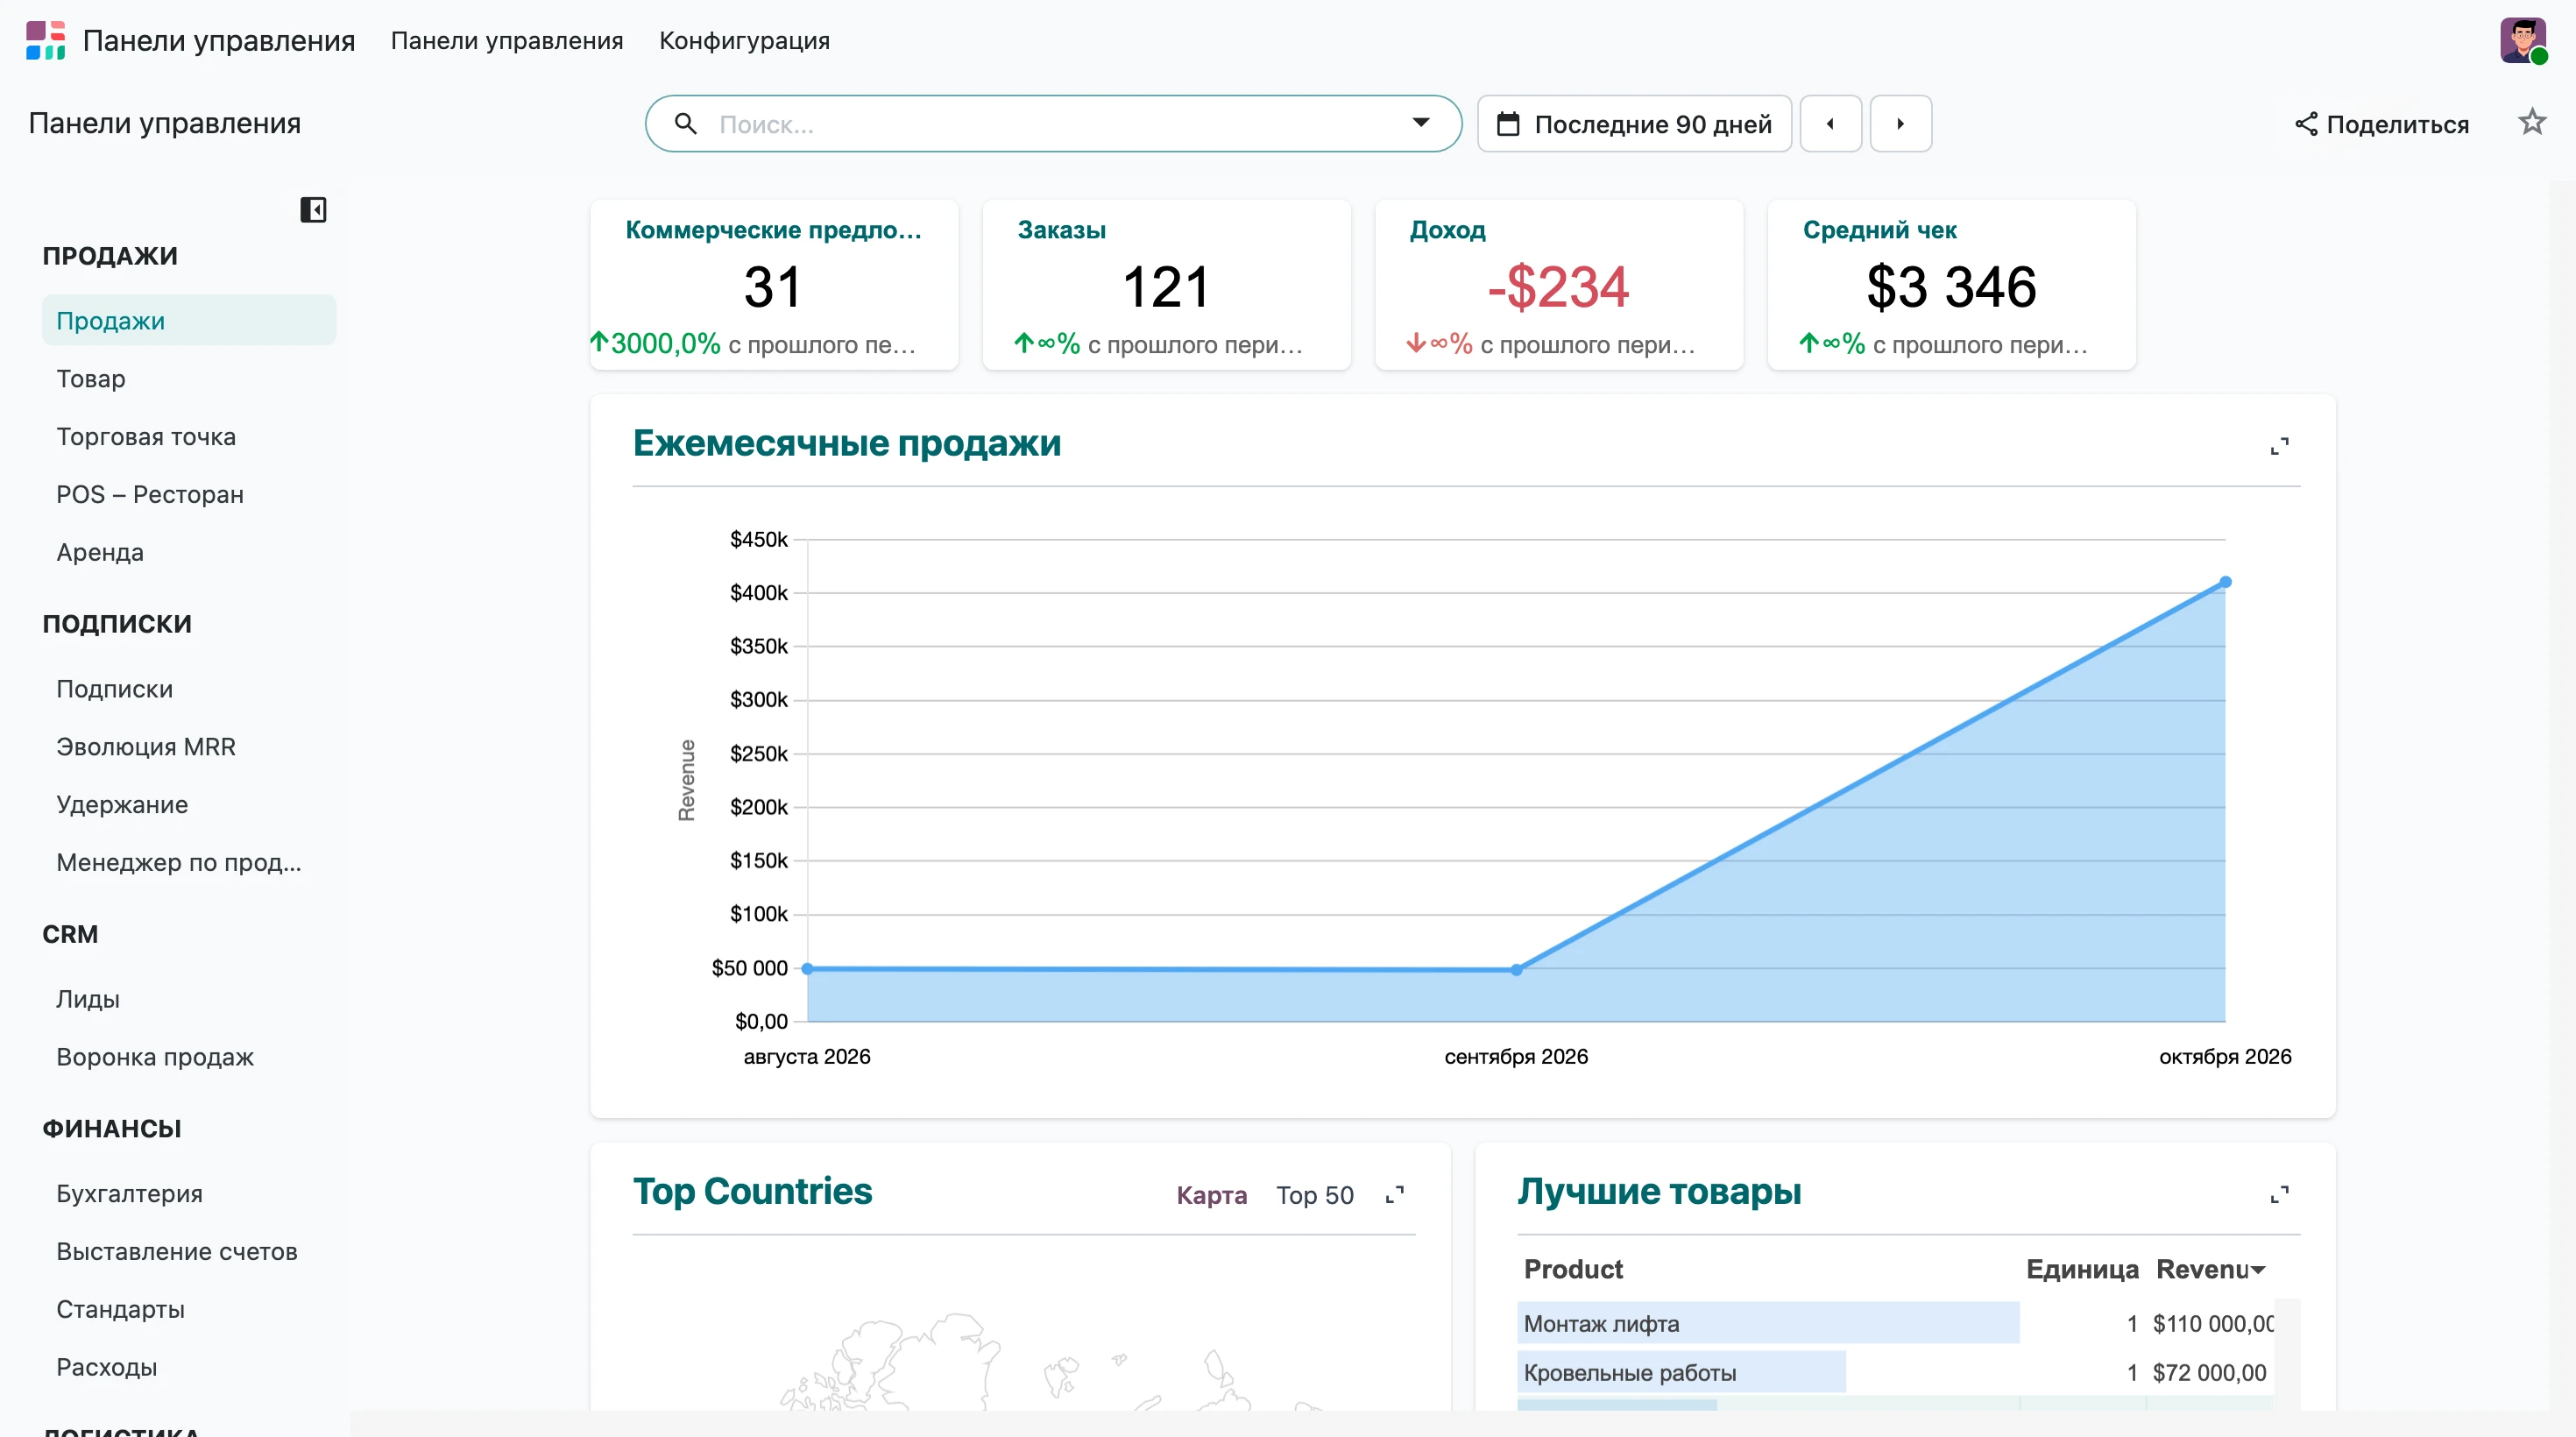Viewport: 2576px width, 1437px height.
Task: Click the Кровельные работы product row
Action: tap(1895, 1373)
